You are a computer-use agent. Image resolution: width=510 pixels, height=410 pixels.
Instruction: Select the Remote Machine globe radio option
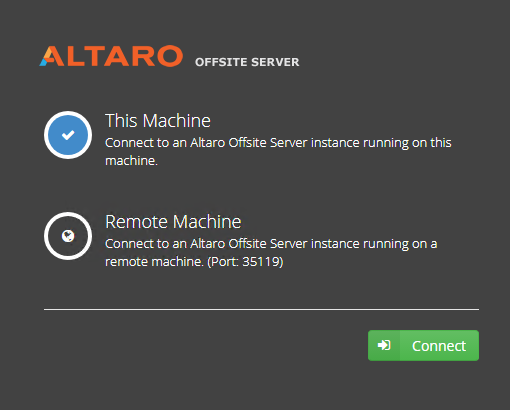click(68, 236)
